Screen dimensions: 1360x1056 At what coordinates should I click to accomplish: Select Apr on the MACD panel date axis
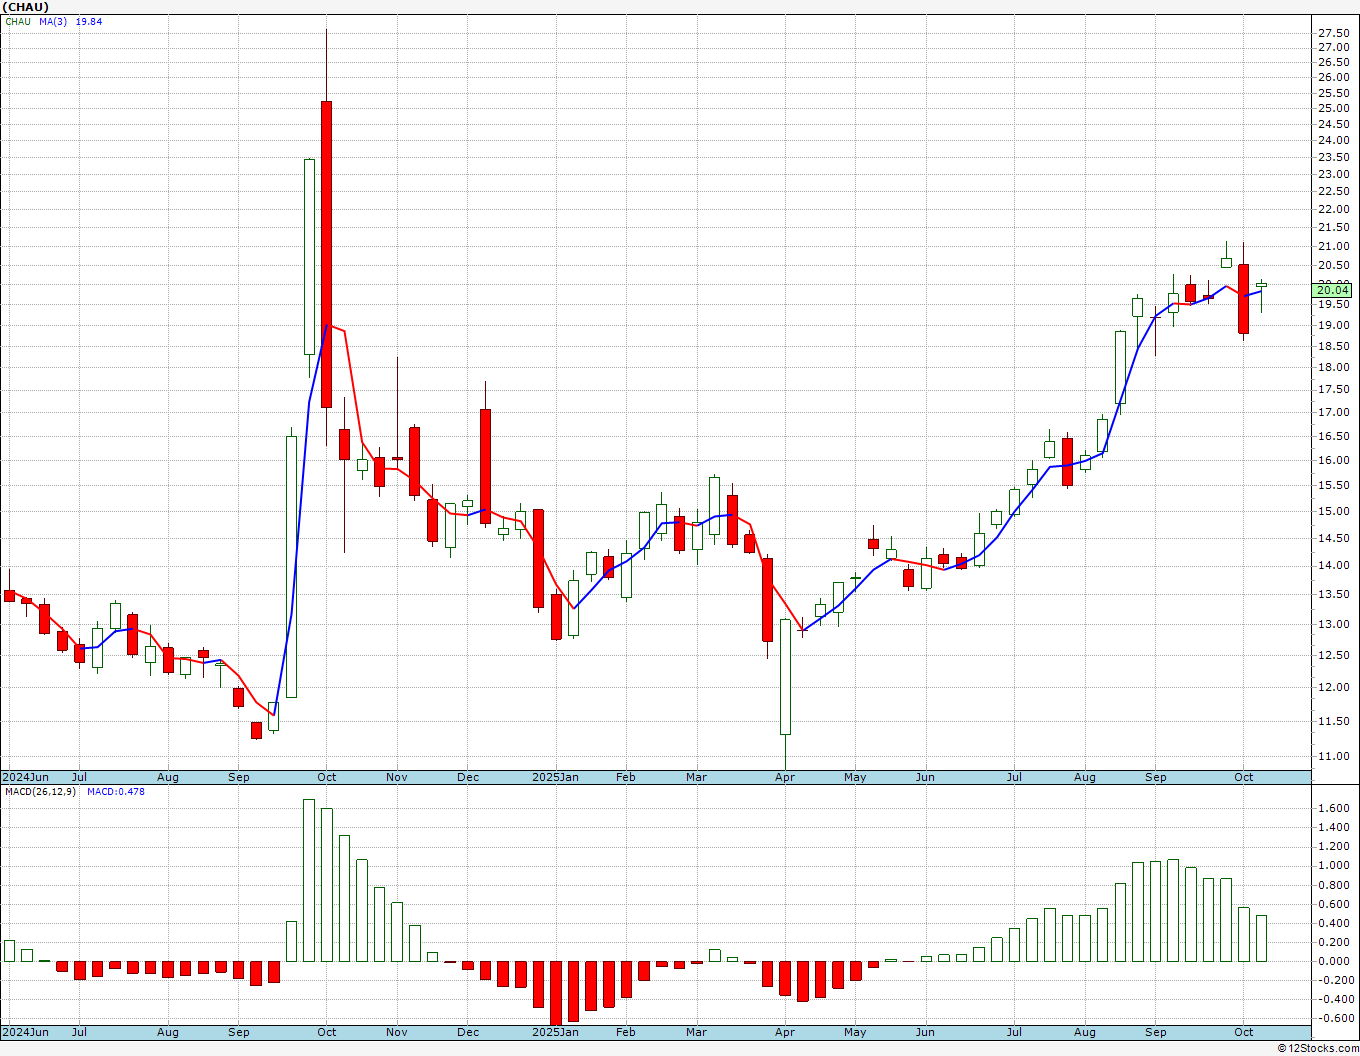pyautogui.click(x=785, y=1032)
